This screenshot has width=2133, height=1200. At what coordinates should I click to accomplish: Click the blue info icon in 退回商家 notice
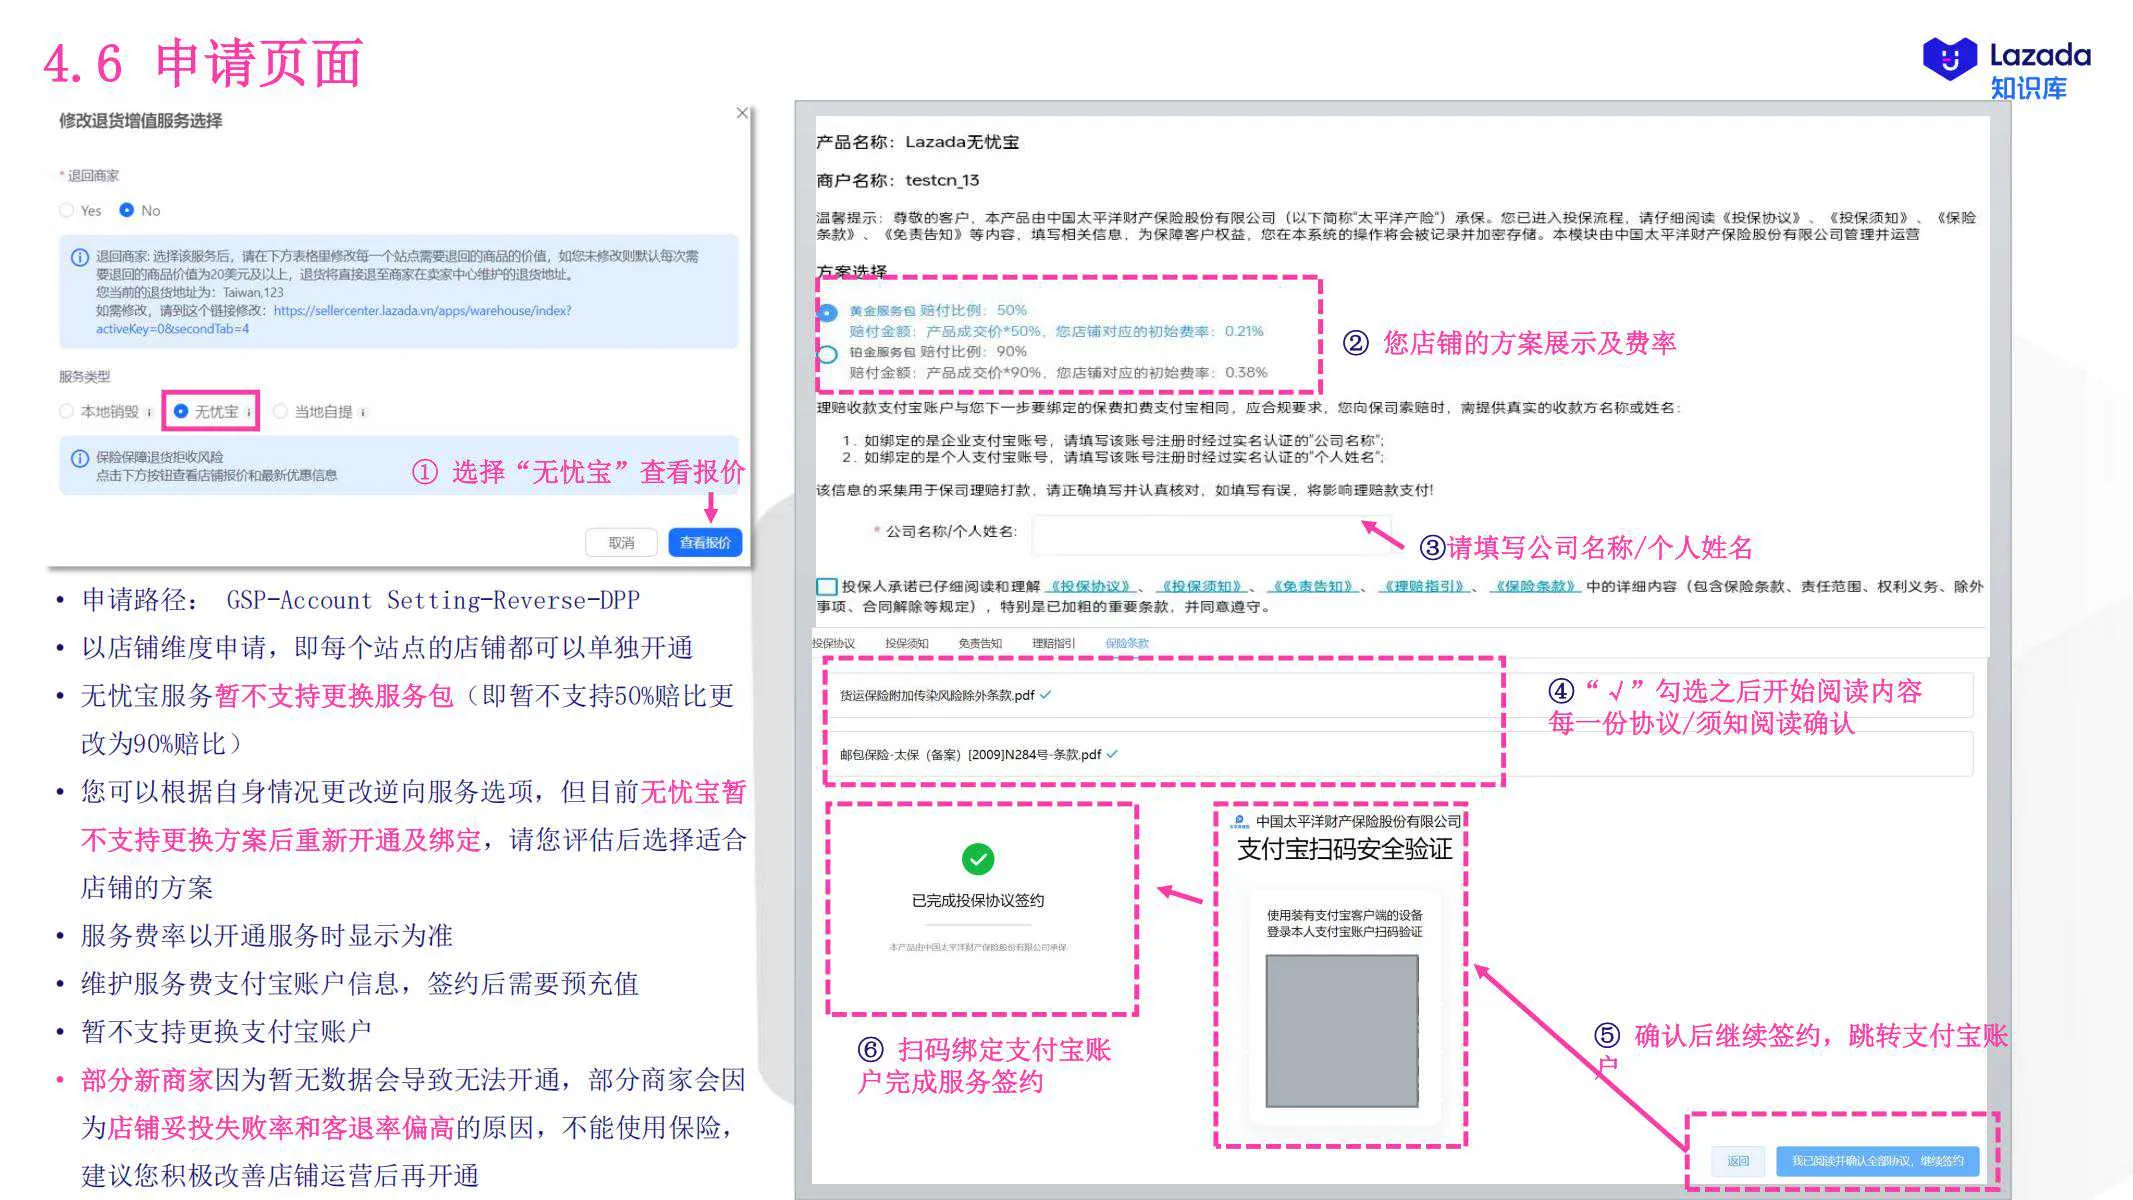[80, 257]
